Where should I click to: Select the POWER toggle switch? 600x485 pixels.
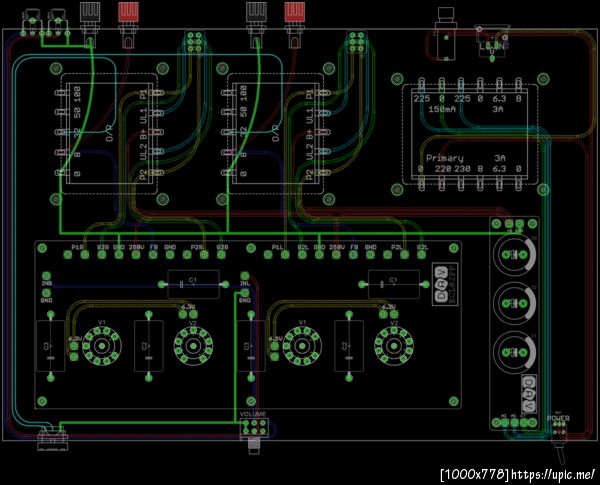560,442
